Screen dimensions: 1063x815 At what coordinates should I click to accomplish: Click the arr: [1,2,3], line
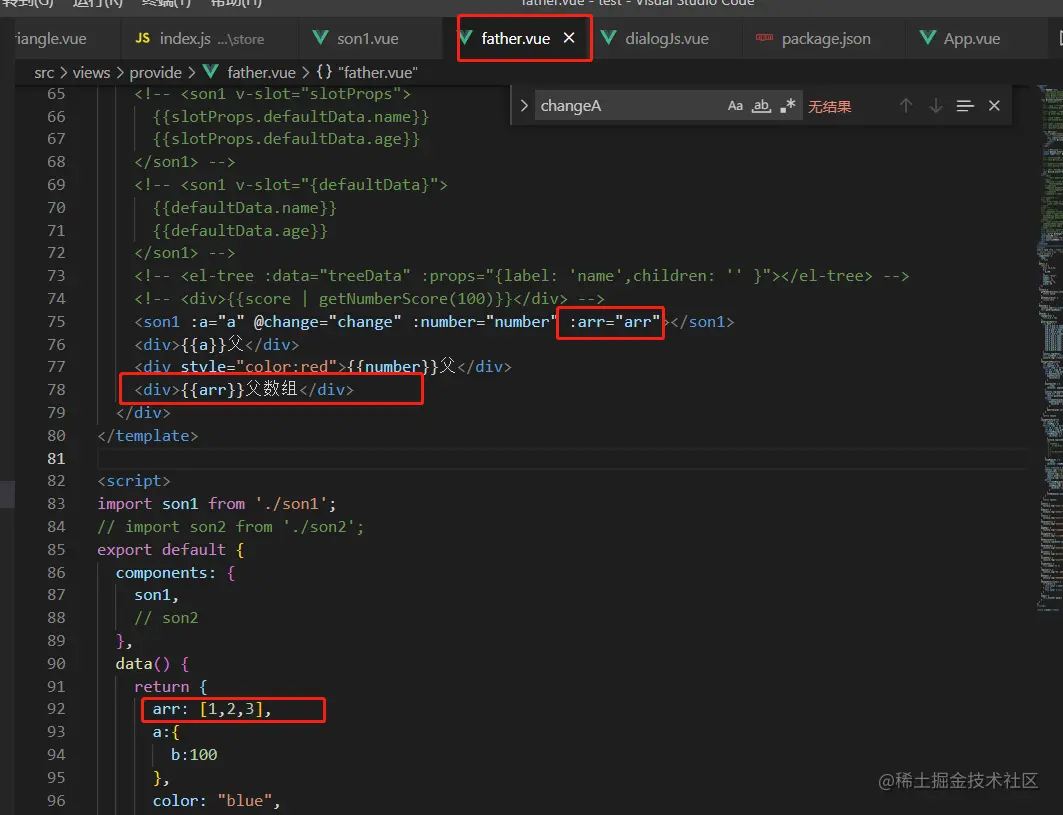click(212, 709)
